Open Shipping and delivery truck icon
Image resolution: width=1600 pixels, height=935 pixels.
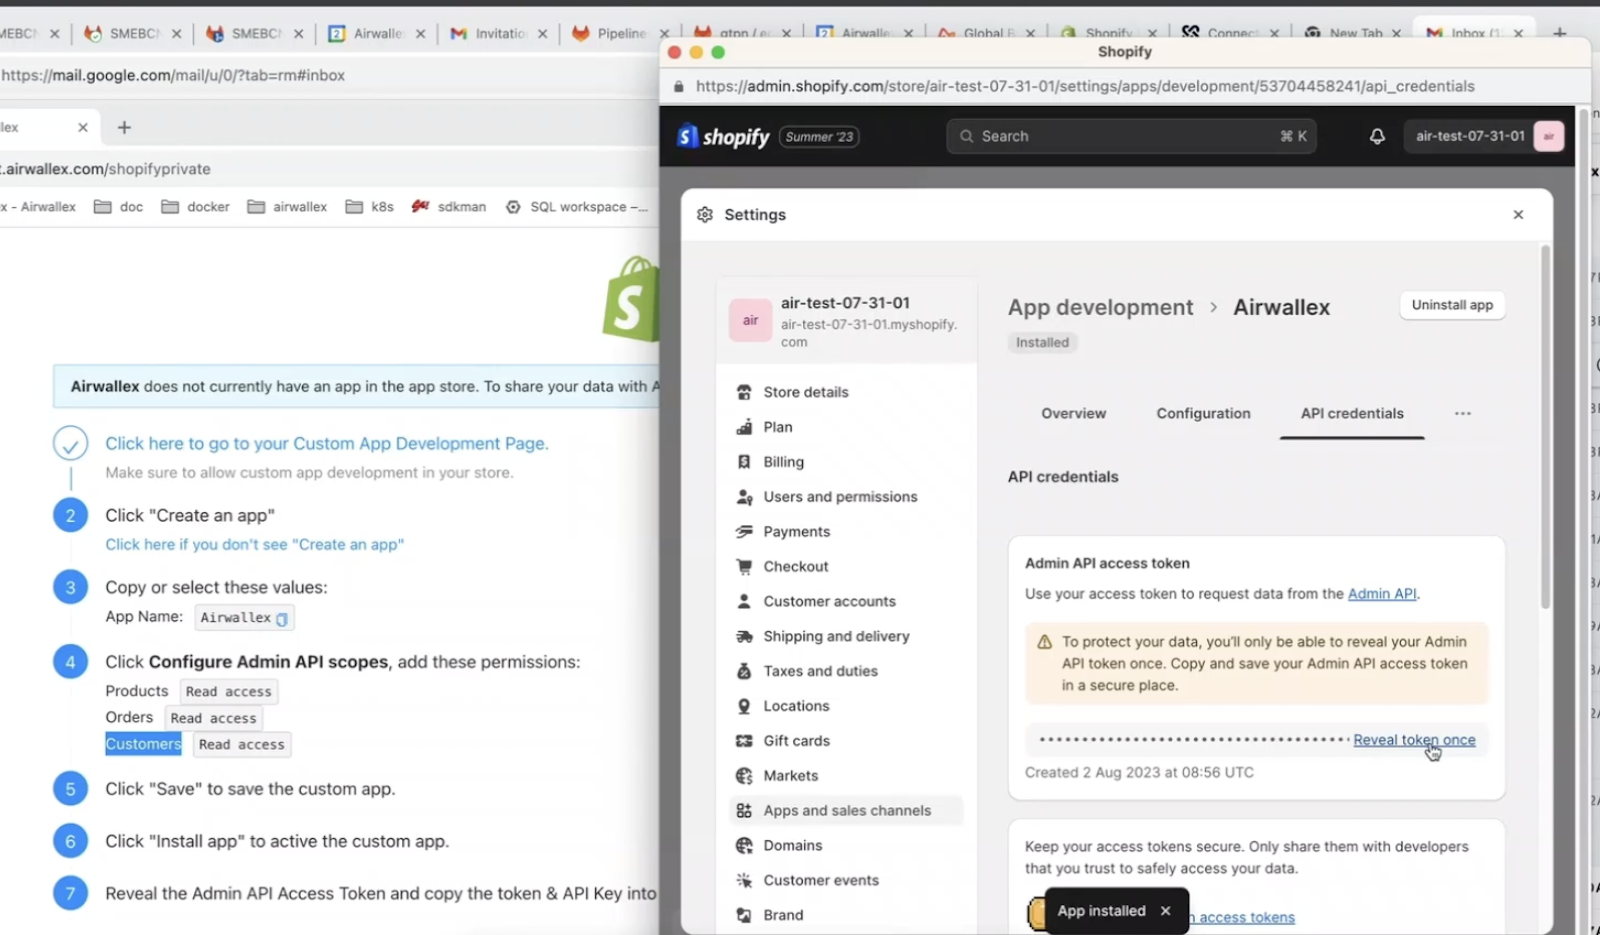point(744,637)
